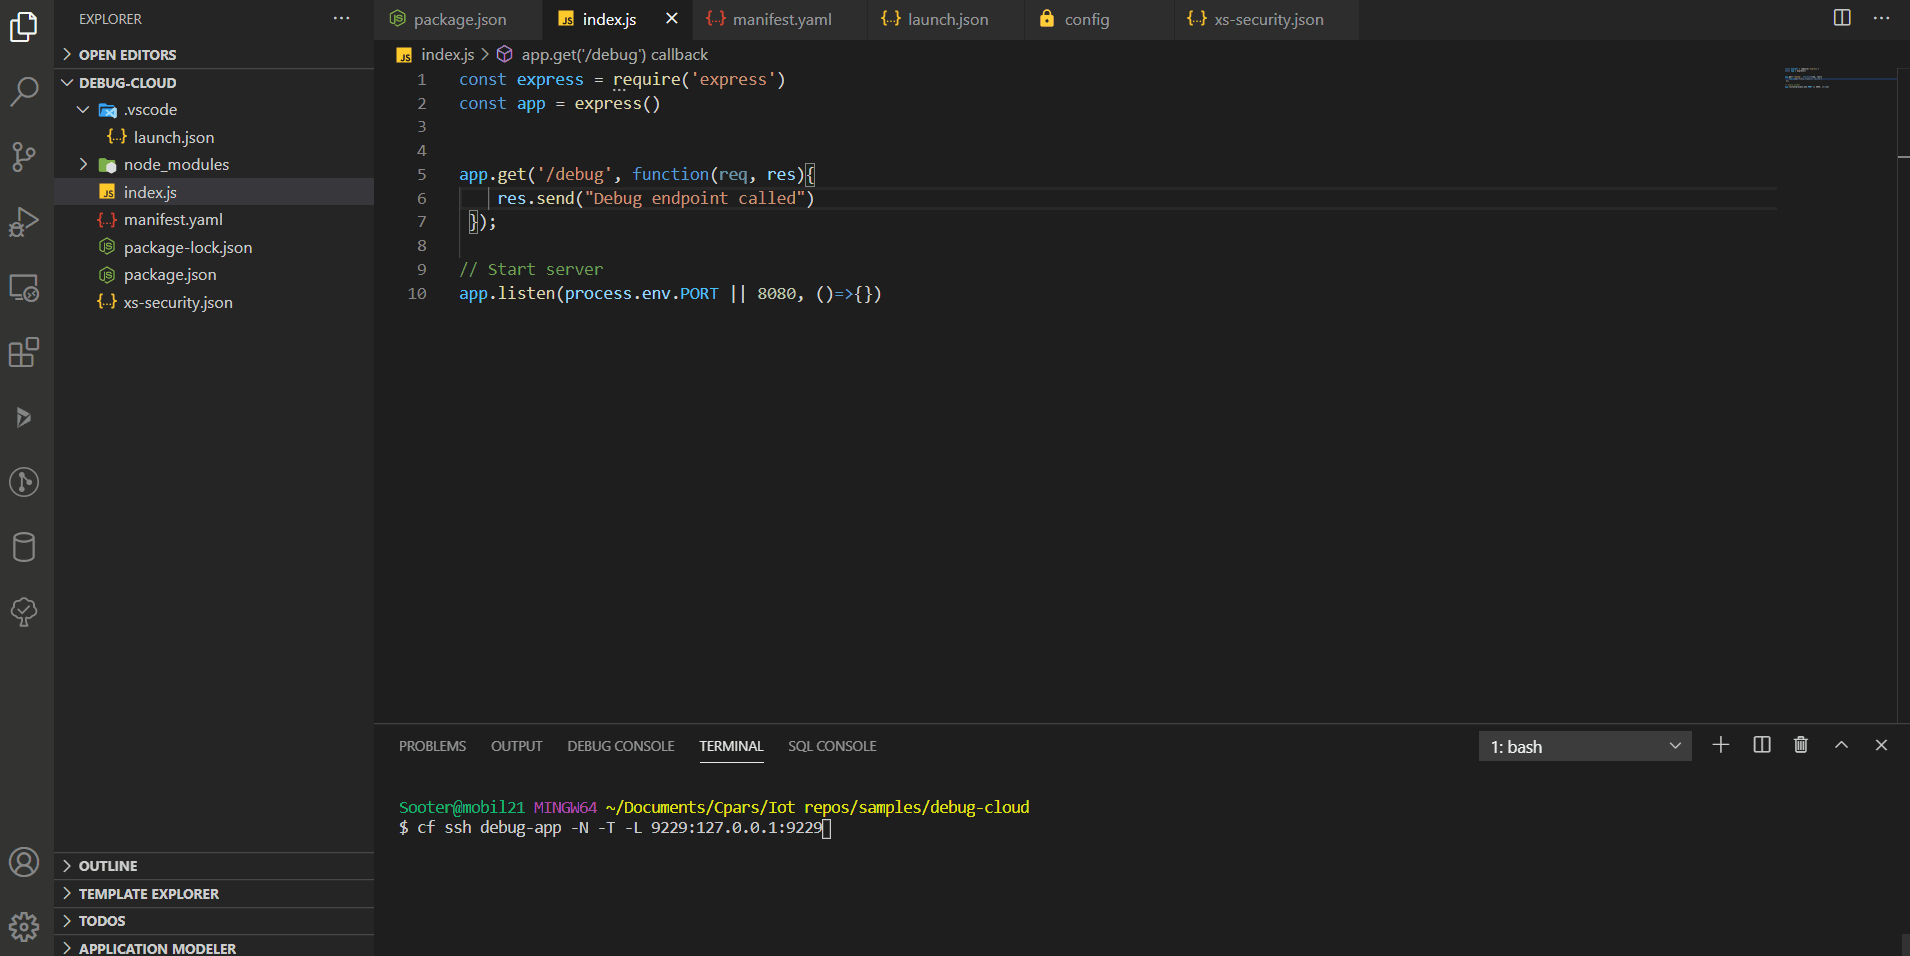
Task: Open the DEBUG CONSOLE panel tab
Action: point(619,745)
